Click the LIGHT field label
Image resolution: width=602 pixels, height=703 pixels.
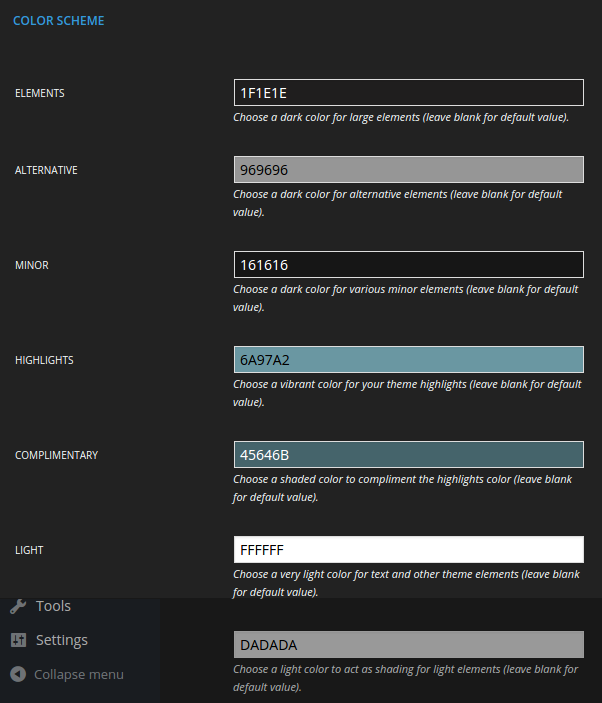point(30,550)
